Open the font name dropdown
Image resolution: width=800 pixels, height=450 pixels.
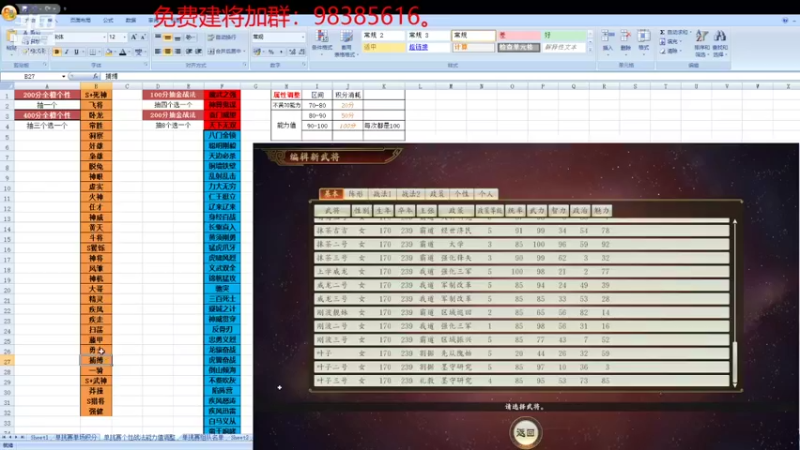(104, 37)
